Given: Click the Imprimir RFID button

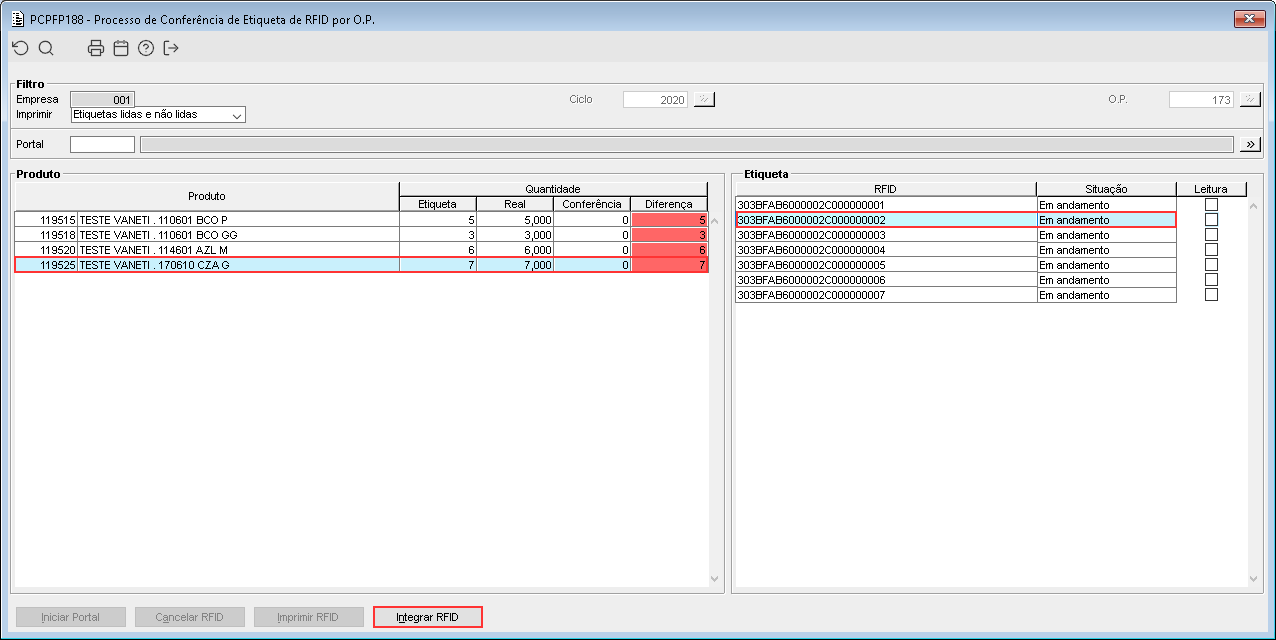Looking at the screenshot, I should coord(308,617).
